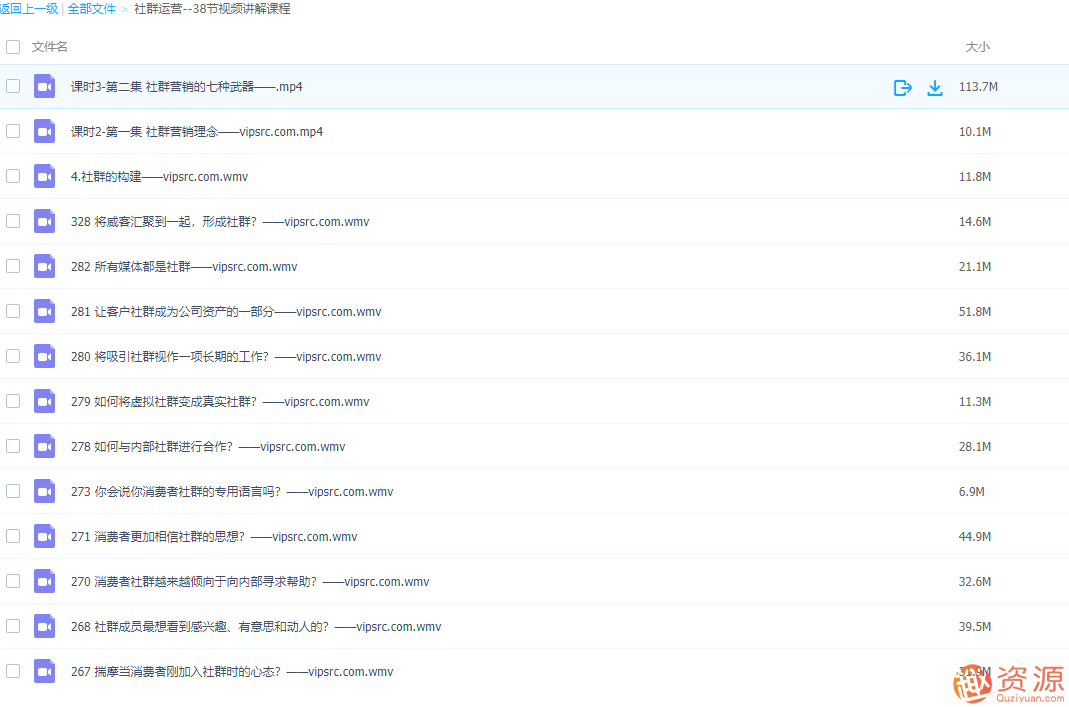This screenshot has height=707, width=1069.
Task: Click video icon next to file 271
Action: pos(44,537)
